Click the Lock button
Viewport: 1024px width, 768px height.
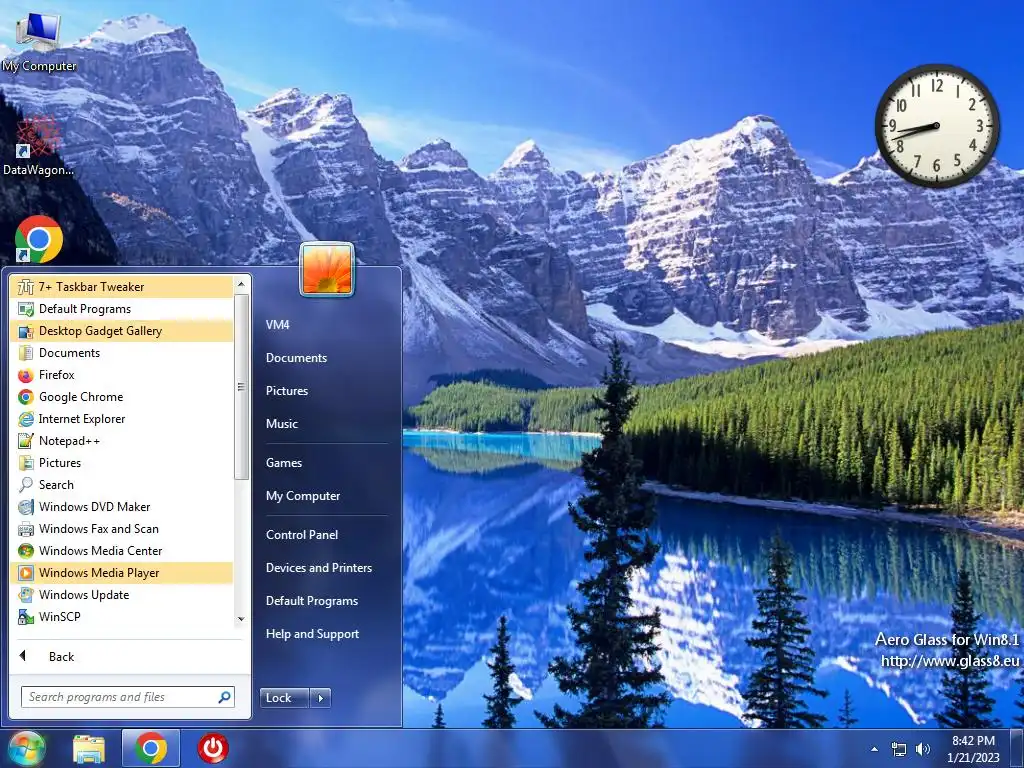(x=284, y=697)
